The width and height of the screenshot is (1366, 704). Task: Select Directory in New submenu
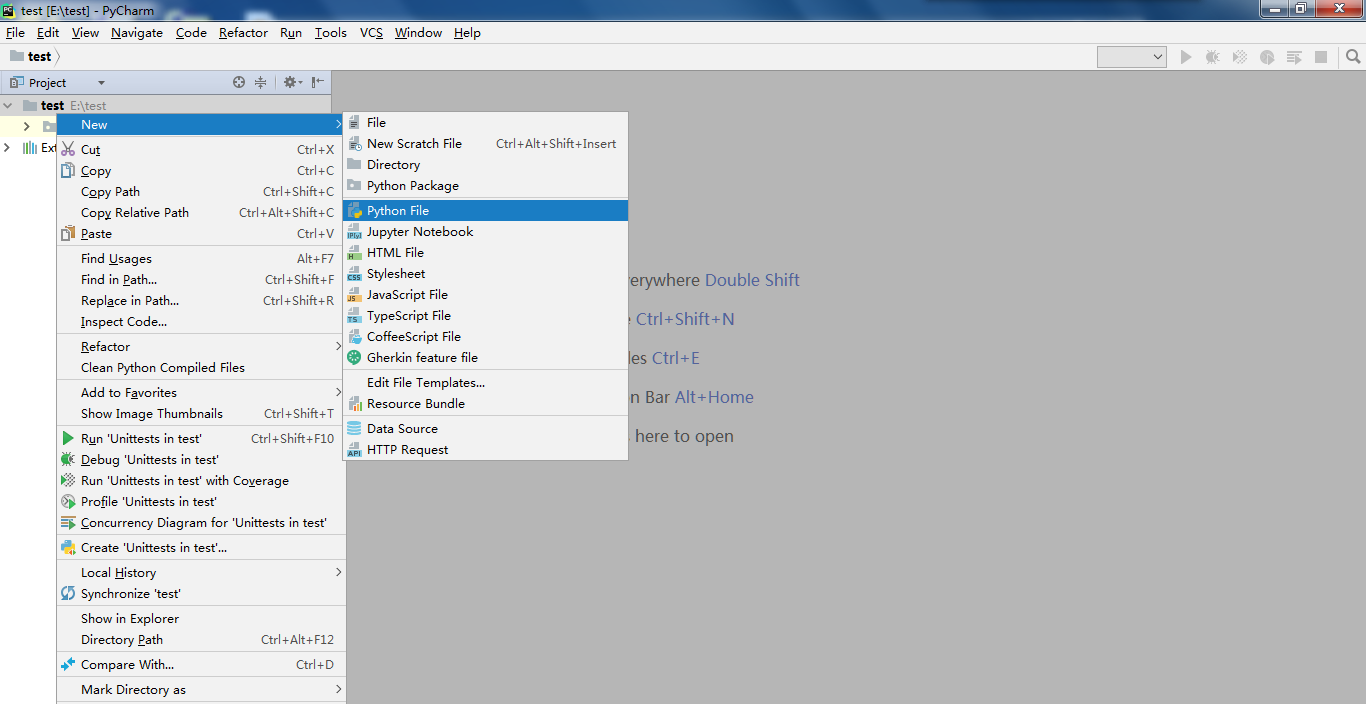485,164
